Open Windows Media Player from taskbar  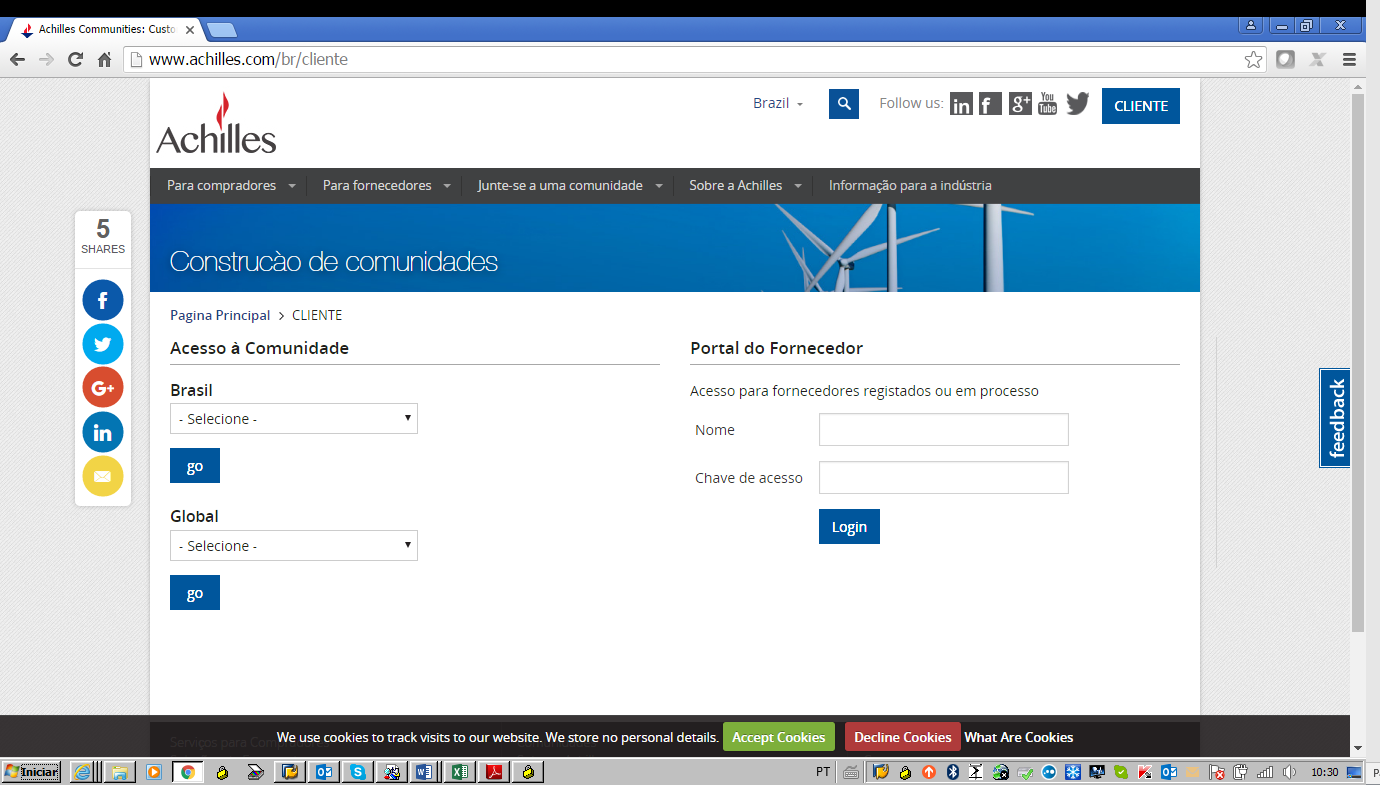[153, 772]
